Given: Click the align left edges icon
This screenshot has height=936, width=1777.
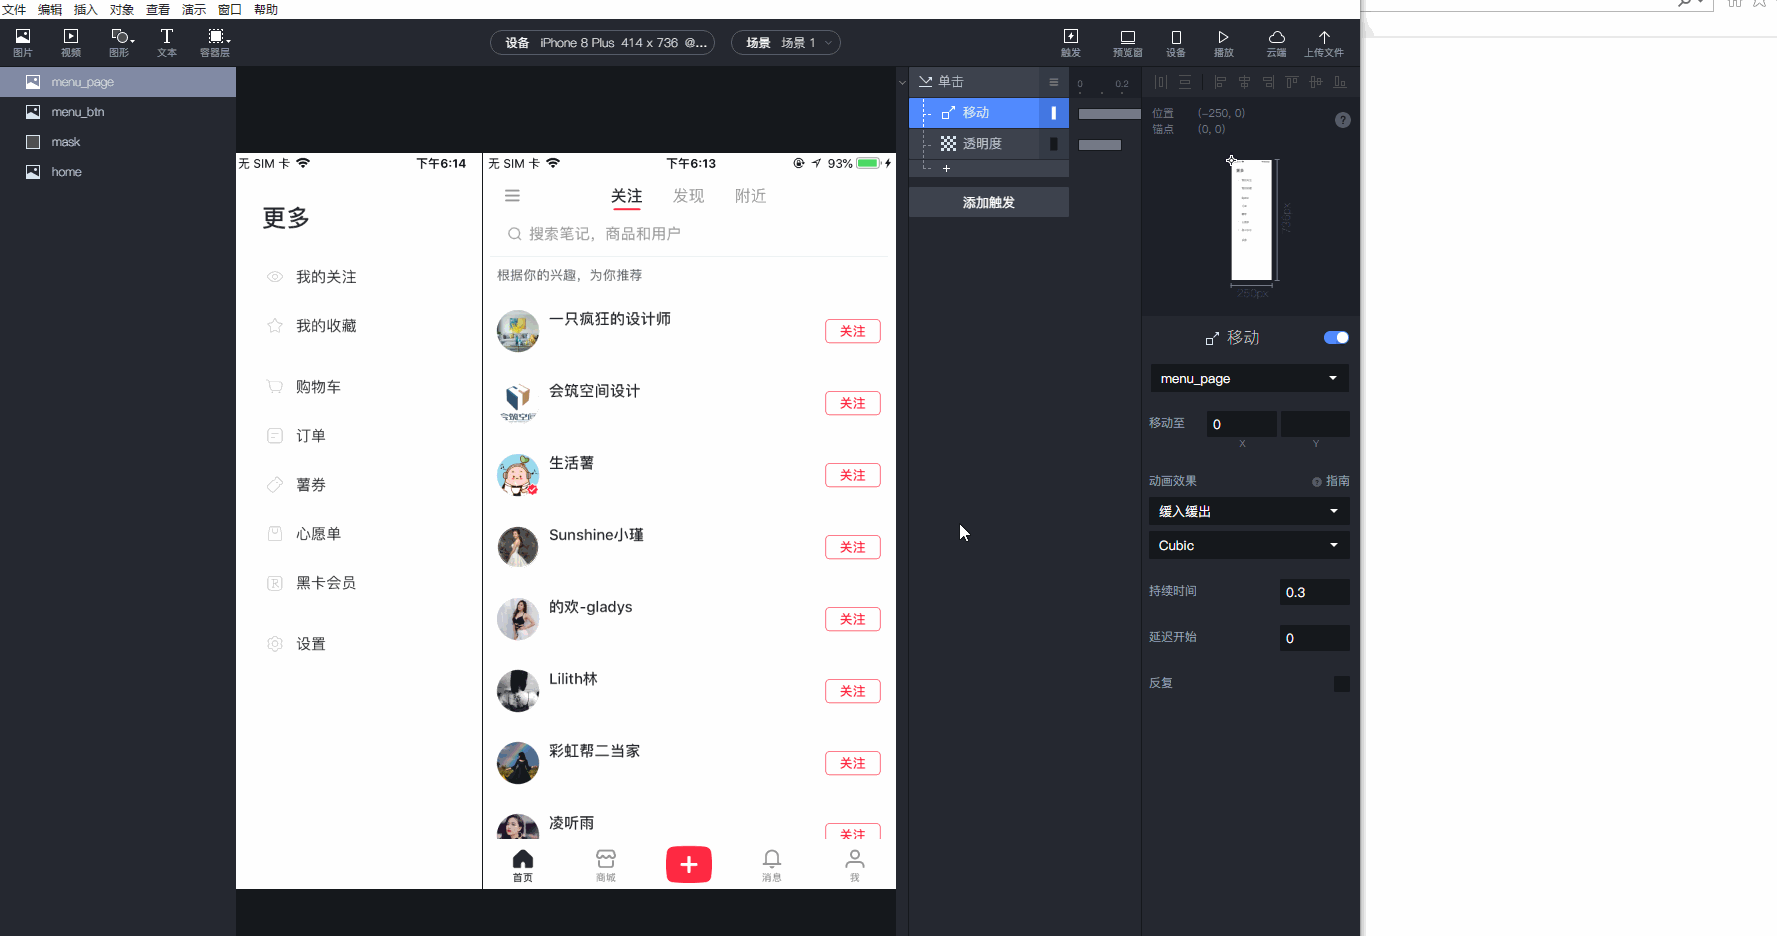Looking at the screenshot, I should point(1220,82).
